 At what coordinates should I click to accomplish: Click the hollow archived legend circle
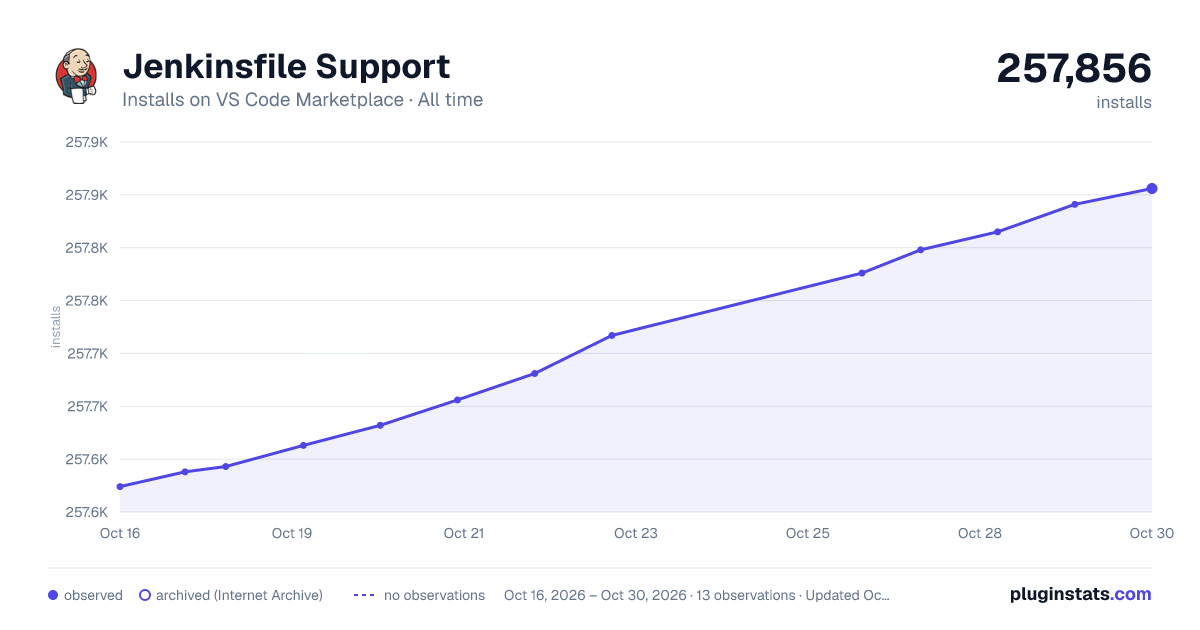pos(144,595)
